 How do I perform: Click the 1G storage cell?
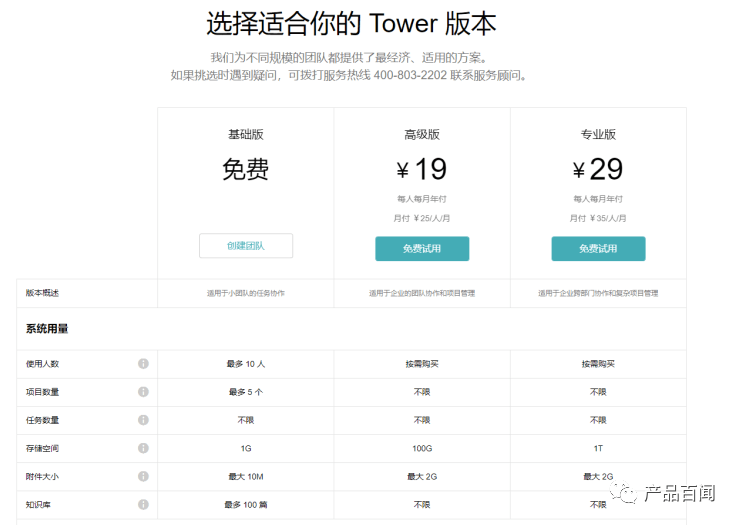click(246, 448)
